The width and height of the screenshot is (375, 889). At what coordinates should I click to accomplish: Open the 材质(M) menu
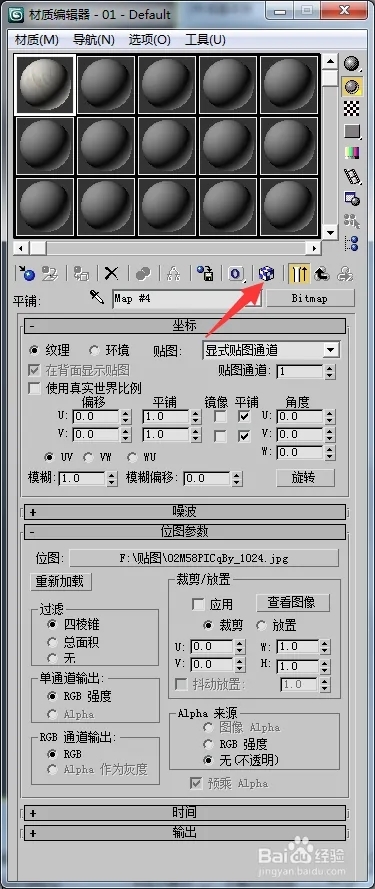point(36,40)
